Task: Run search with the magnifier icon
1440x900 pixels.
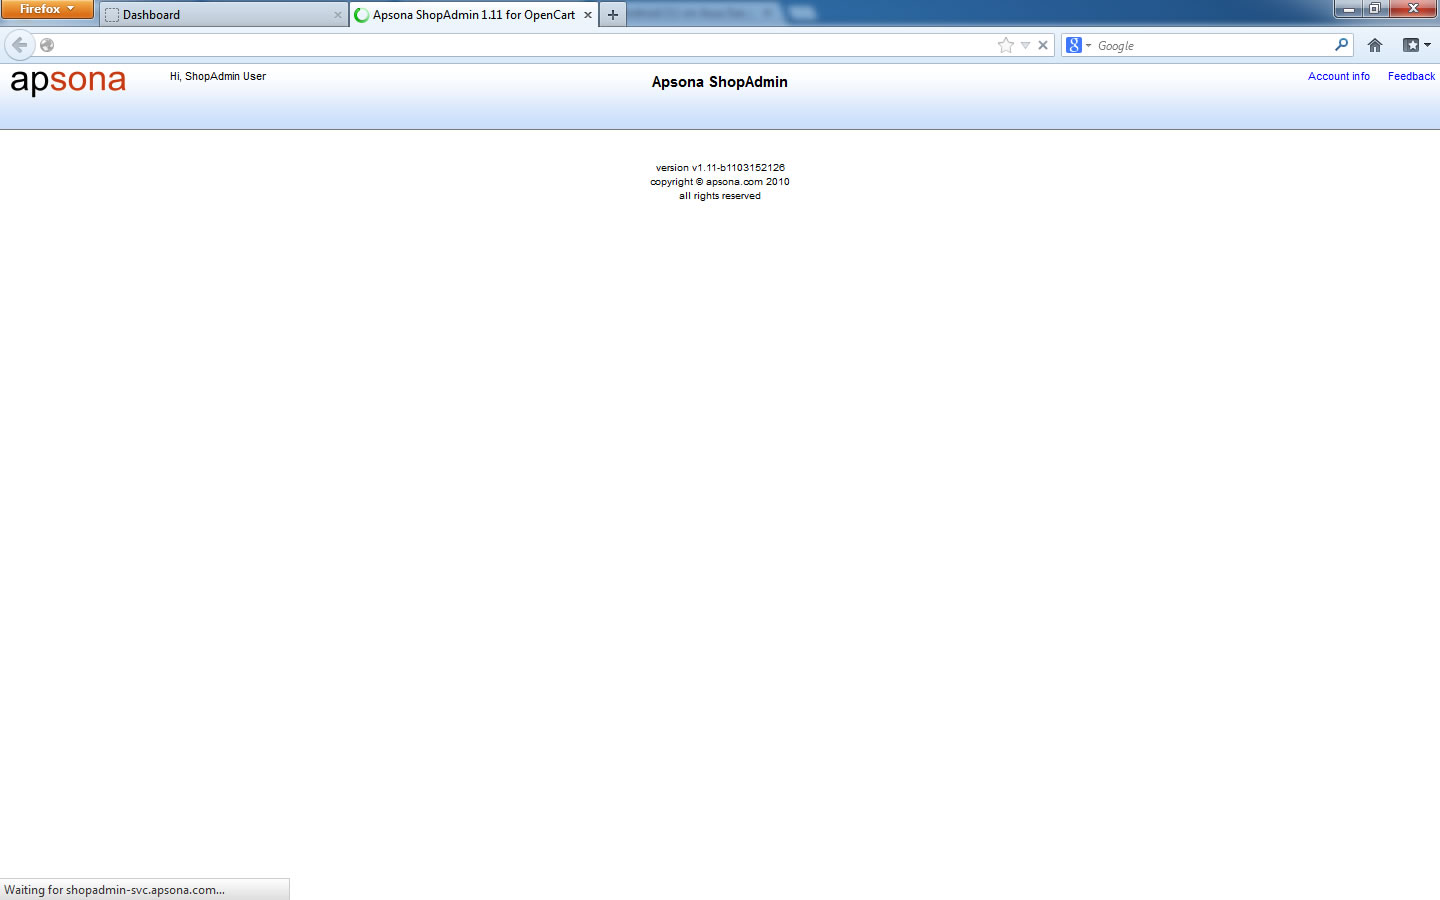Action: (1342, 45)
